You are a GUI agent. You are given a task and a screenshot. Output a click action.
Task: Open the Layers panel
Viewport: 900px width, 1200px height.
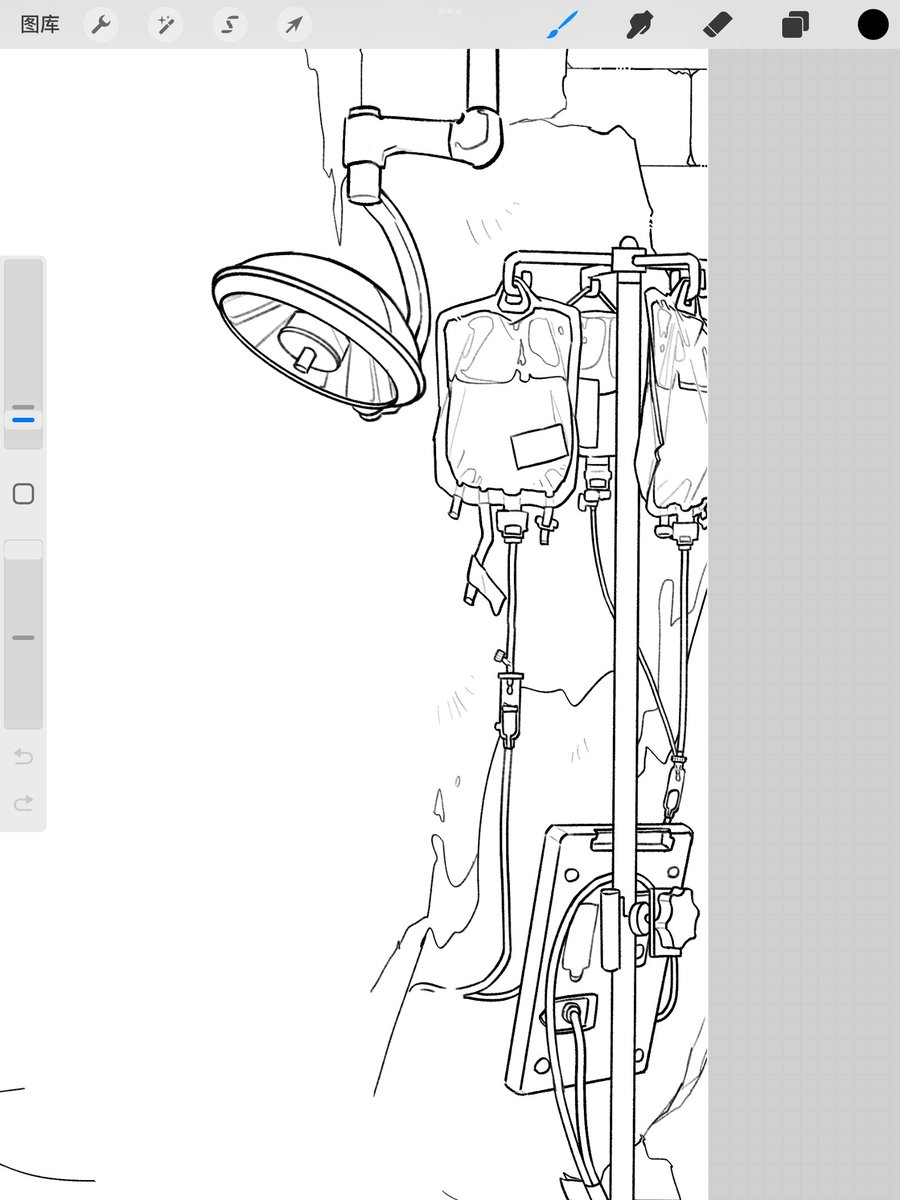click(796, 25)
